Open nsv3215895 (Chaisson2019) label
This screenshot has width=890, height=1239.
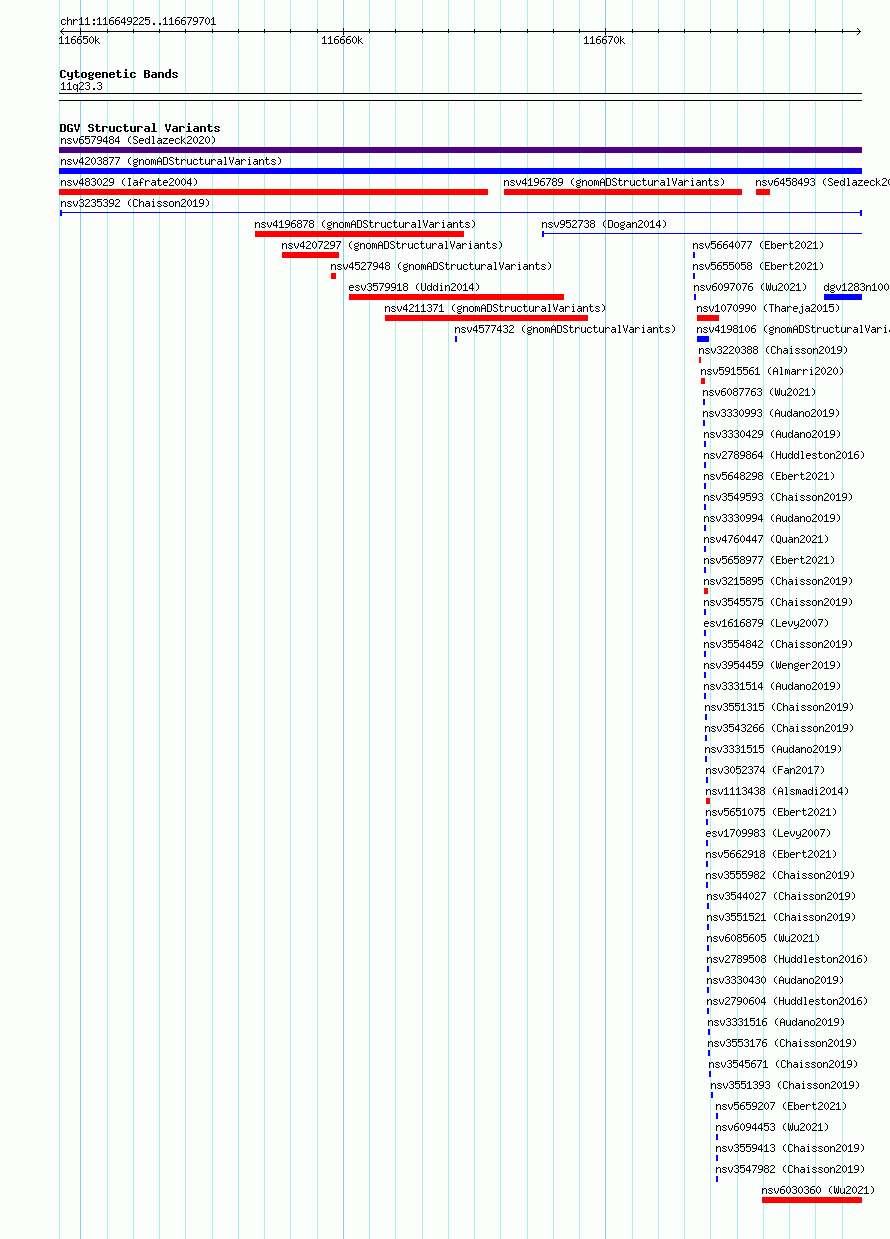pos(778,581)
